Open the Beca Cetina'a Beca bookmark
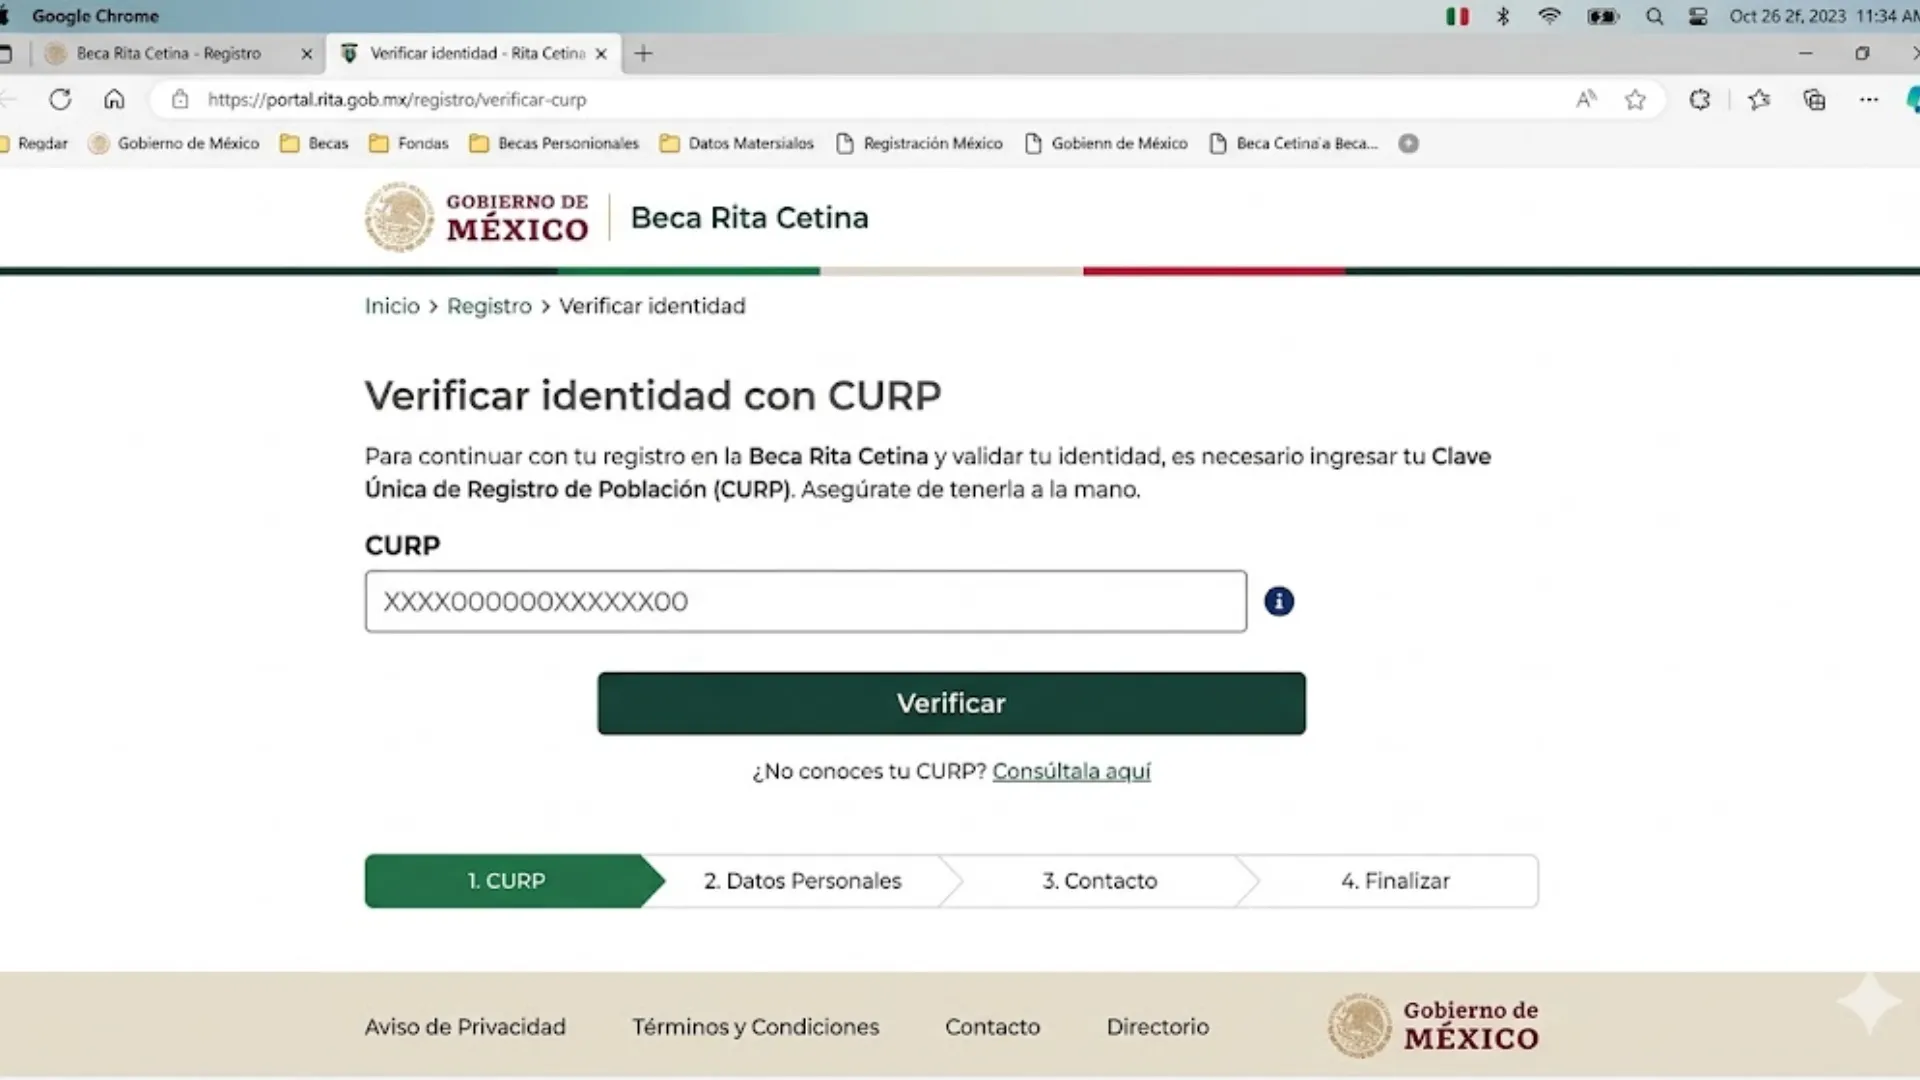Screen dimensions: 1920x1080 coord(1294,143)
